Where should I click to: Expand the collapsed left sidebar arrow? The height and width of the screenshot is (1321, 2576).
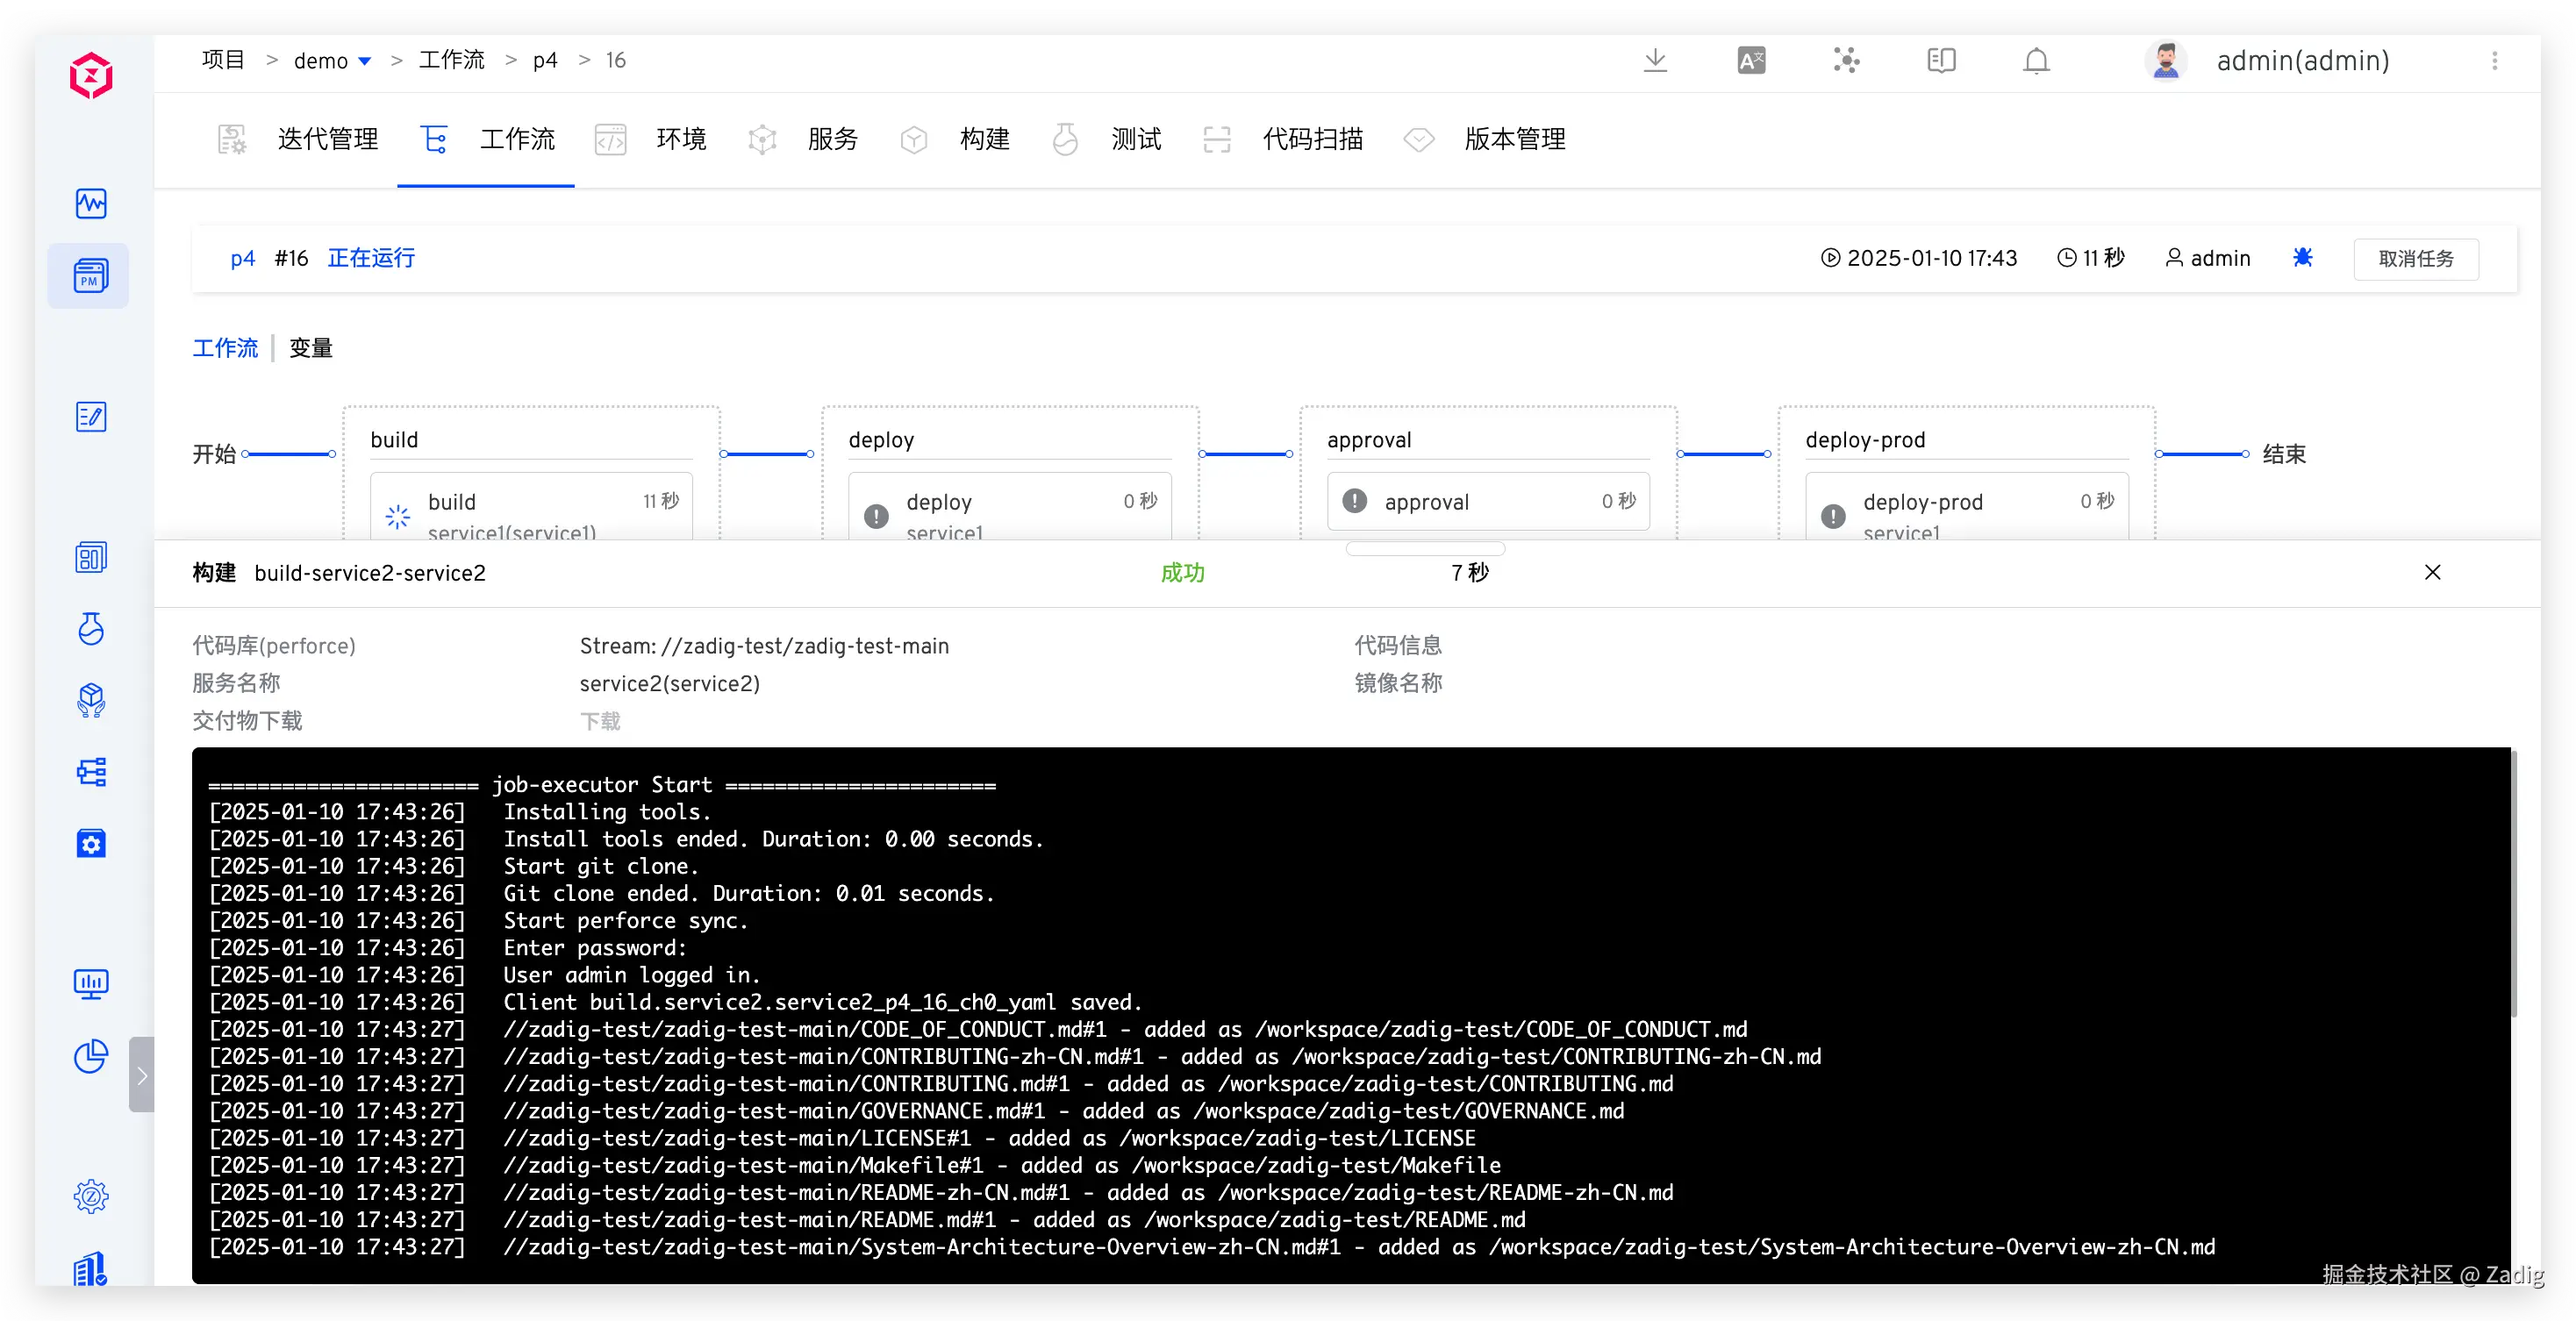point(142,1075)
